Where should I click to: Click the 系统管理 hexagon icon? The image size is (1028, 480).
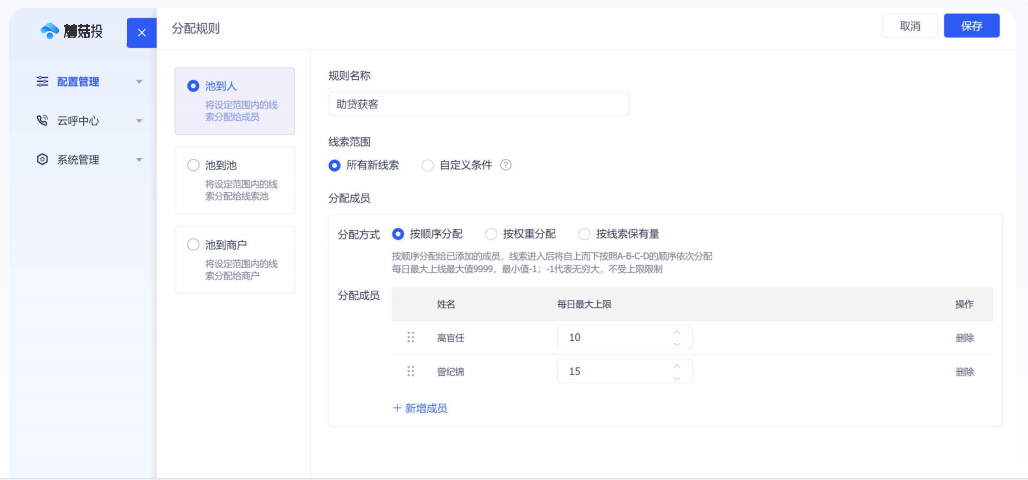click(42, 159)
